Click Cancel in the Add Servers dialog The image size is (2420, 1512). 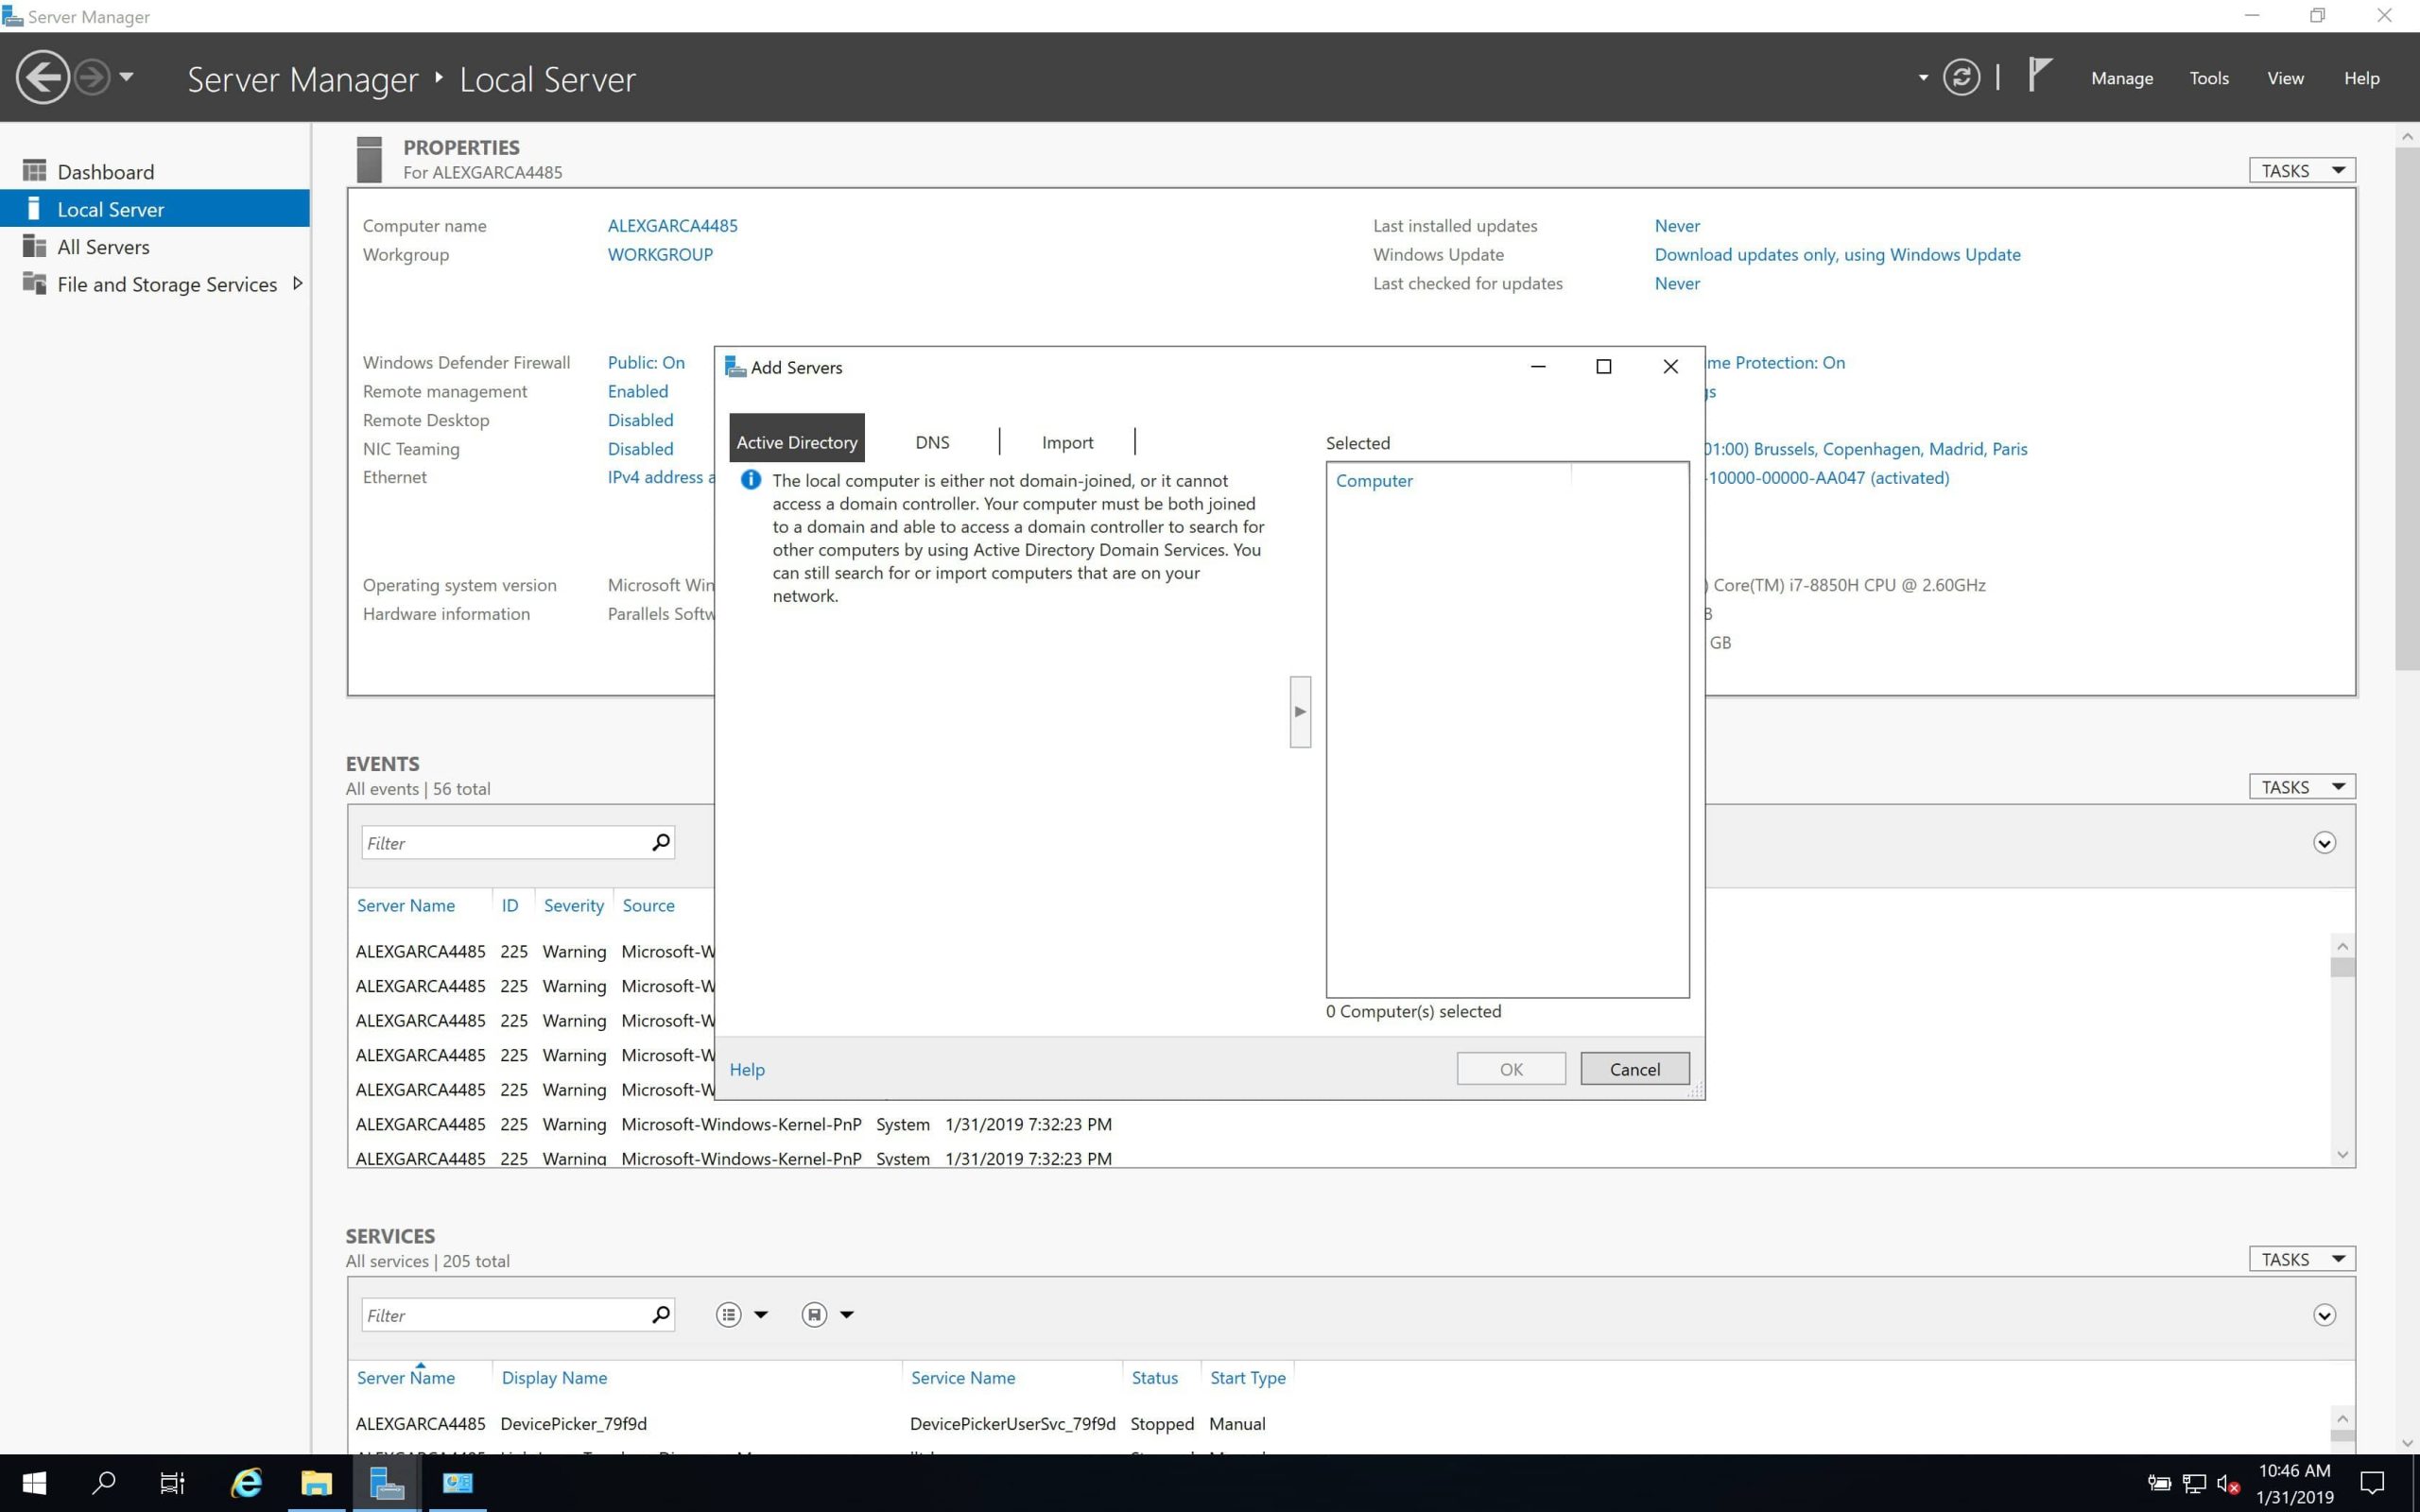pyautogui.click(x=1634, y=1069)
